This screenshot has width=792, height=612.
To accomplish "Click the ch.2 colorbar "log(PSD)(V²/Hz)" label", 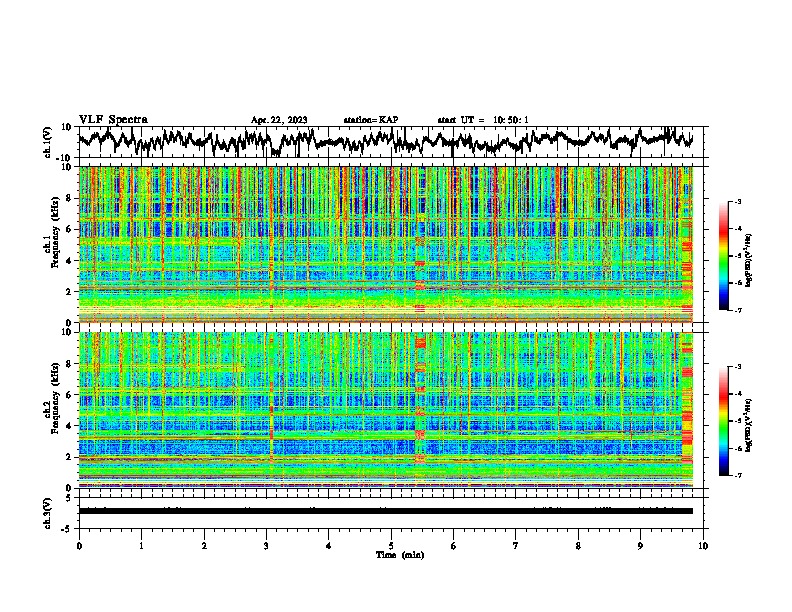I will click(749, 425).
